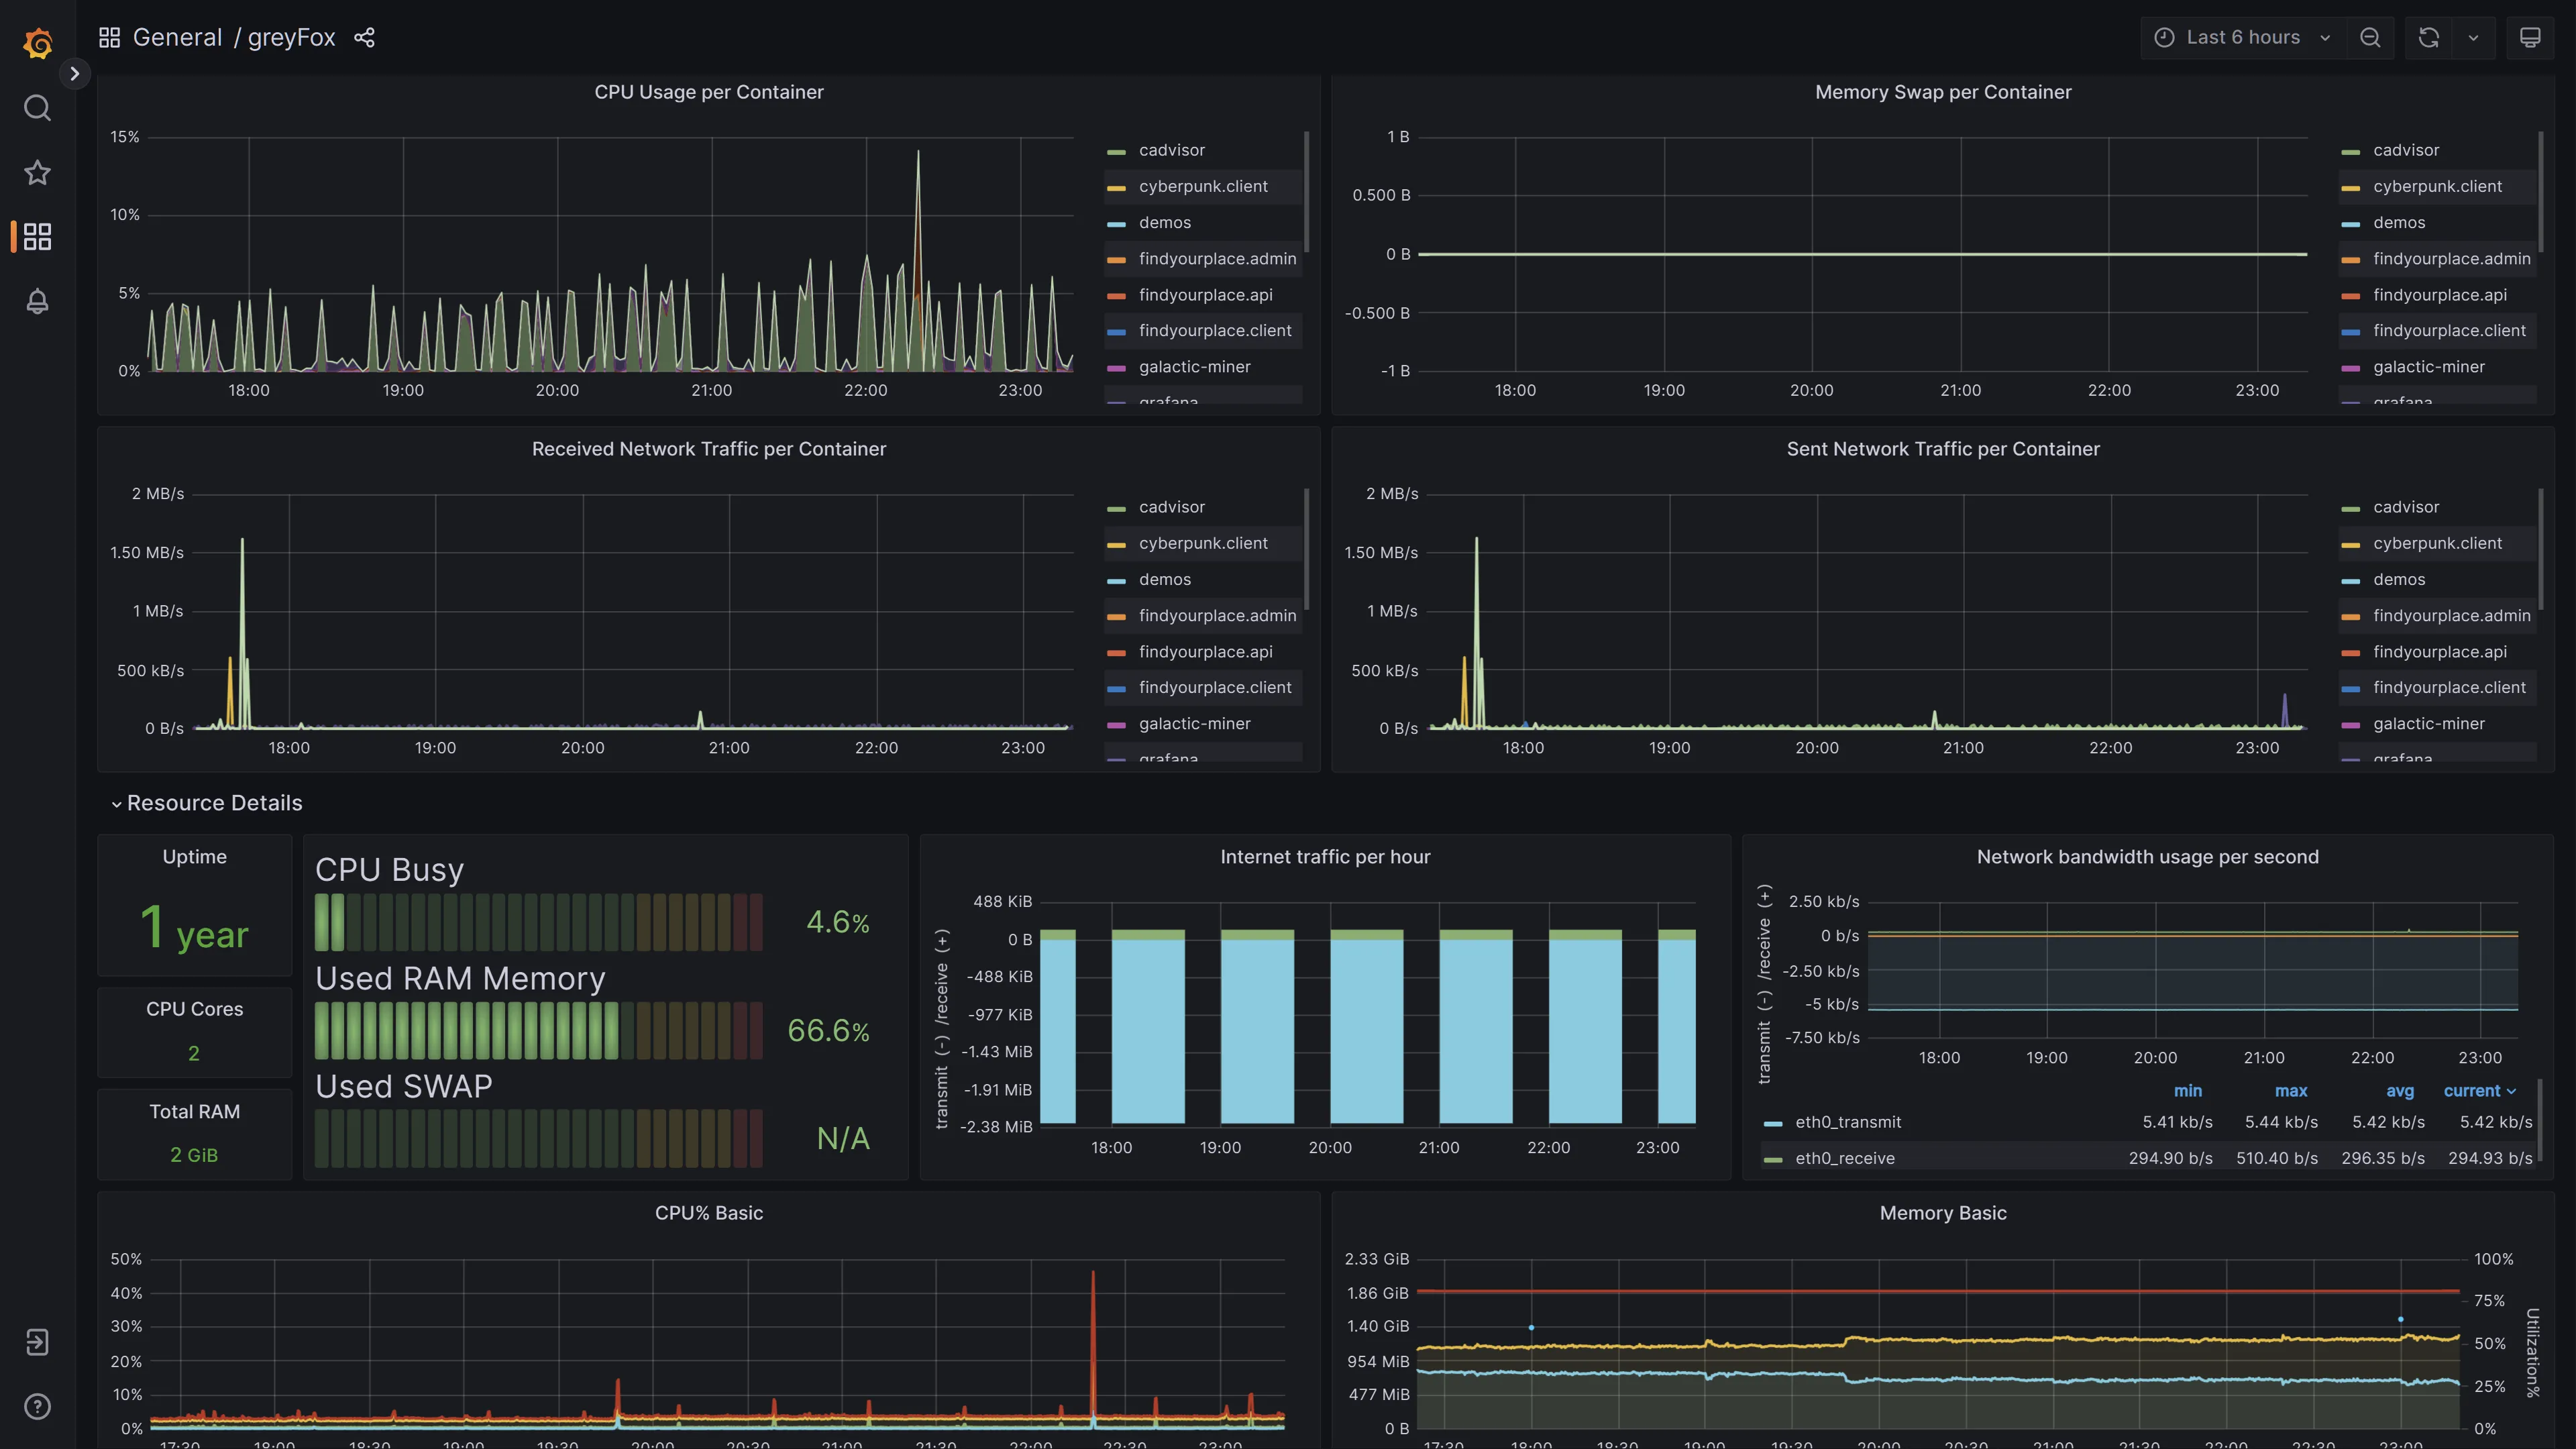Refresh the dashboard with the refresh icon

(2428, 38)
